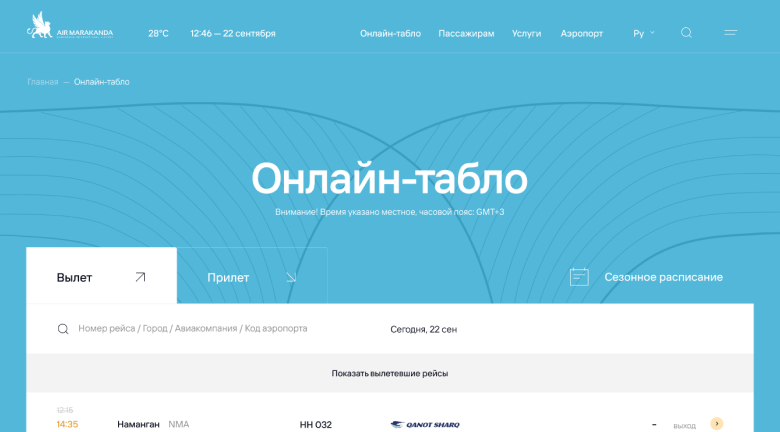Click Показать вылетевшие рейсы
The width and height of the screenshot is (780, 432).
click(x=390, y=373)
